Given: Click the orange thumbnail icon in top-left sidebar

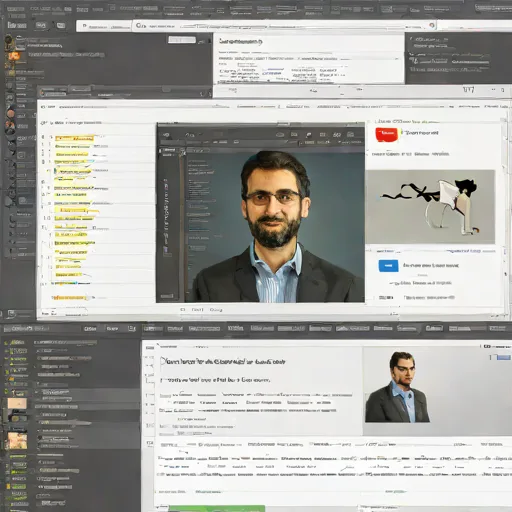Looking at the screenshot, I should [14, 56].
